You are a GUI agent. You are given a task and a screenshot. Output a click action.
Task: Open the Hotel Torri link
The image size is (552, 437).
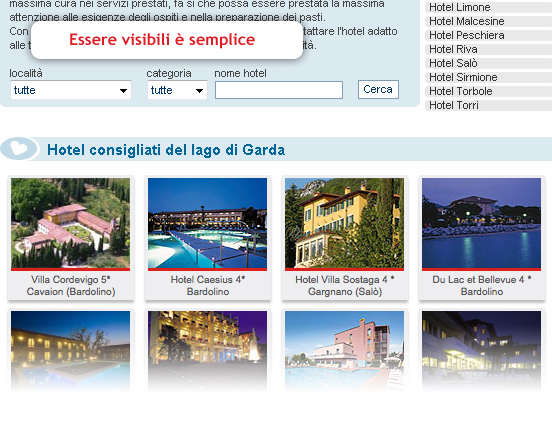click(x=454, y=105)
